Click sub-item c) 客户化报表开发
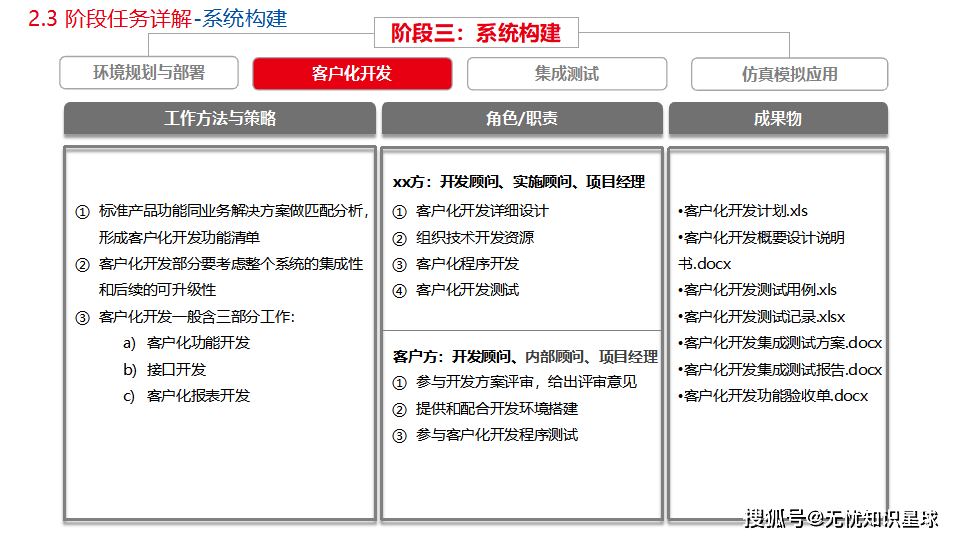This screenshot has height=540, width=960. (x=187, y=396)
